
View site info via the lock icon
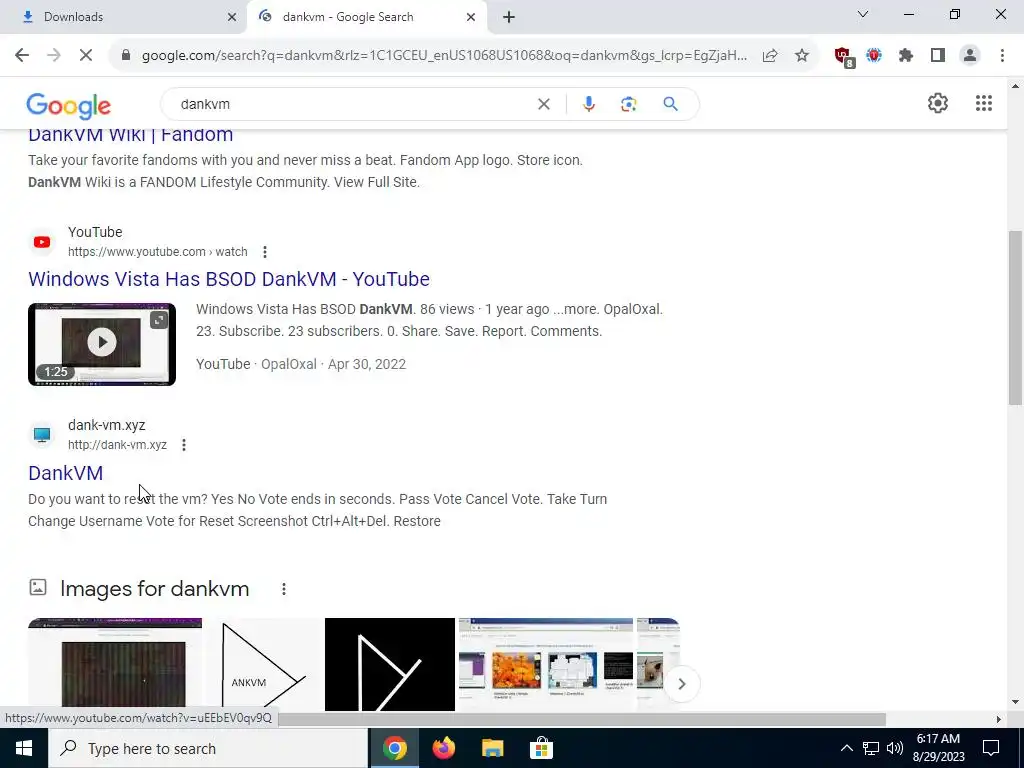pos(126,56)
